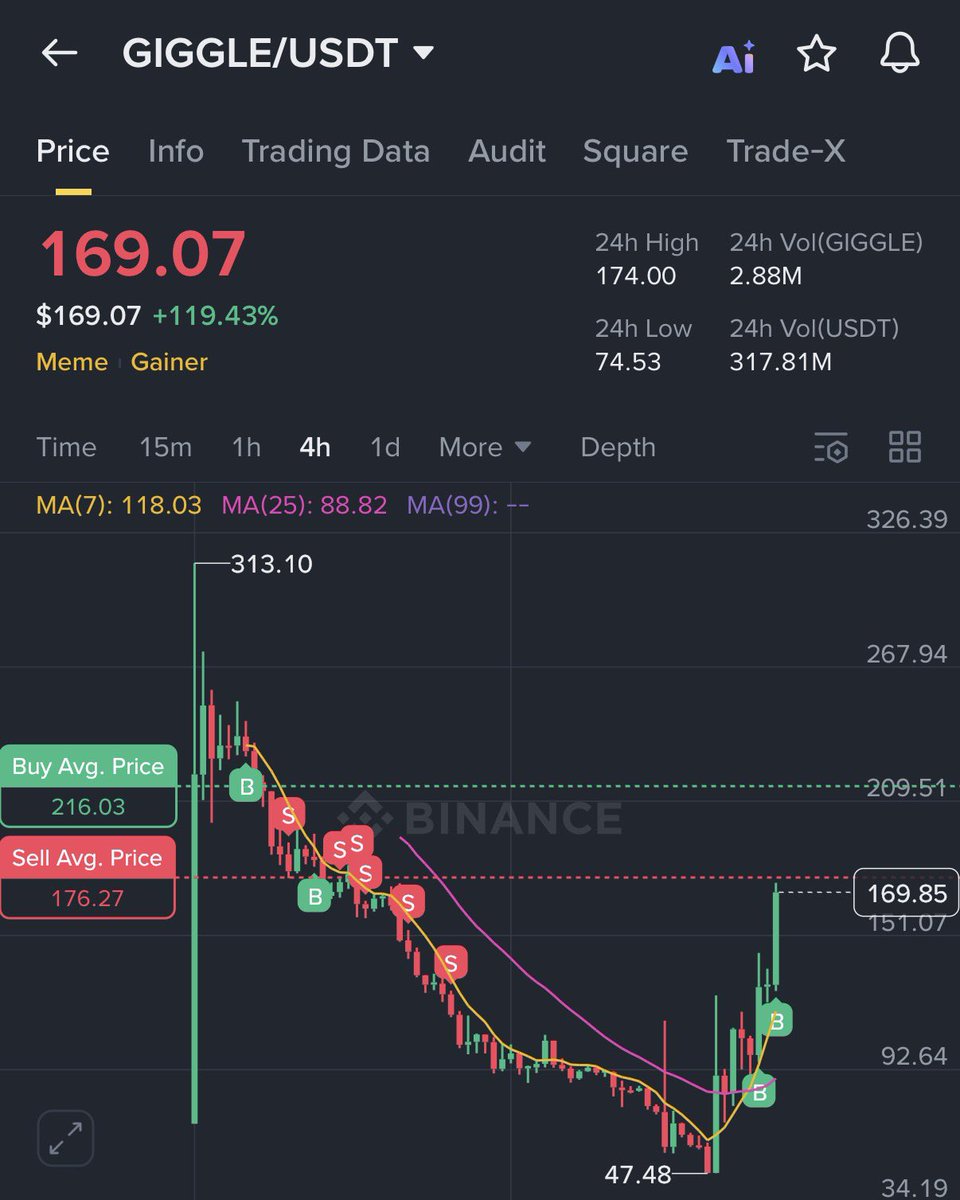Tap the 92.64 price axis label
Viewport: 960px width, 1200px height.
coord(914,1056)
